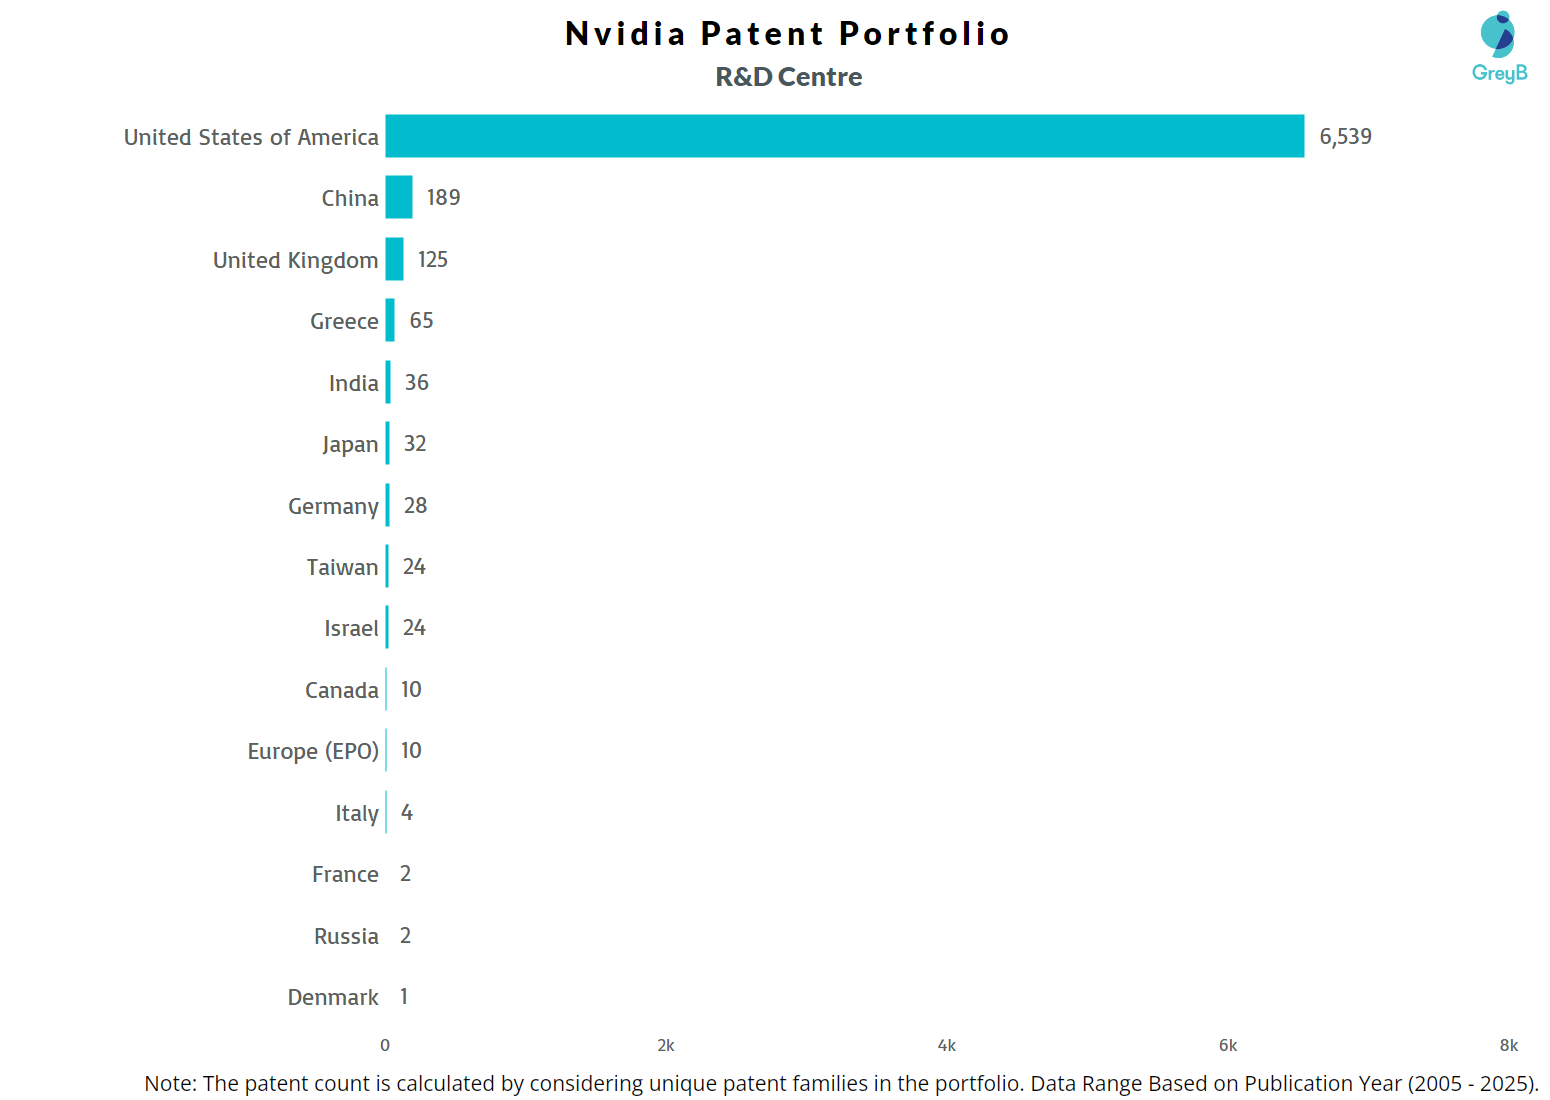Click the patent count note text
Screen dimensions: 1550x1100
tap(841, 1083)
